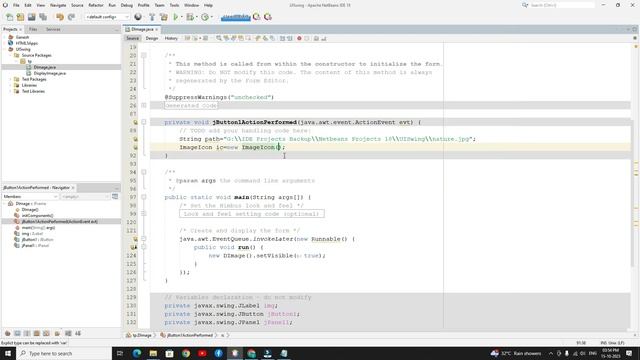Expand the Libraries node
This screenshot has width=640, height=360.
tap(11, 85)
